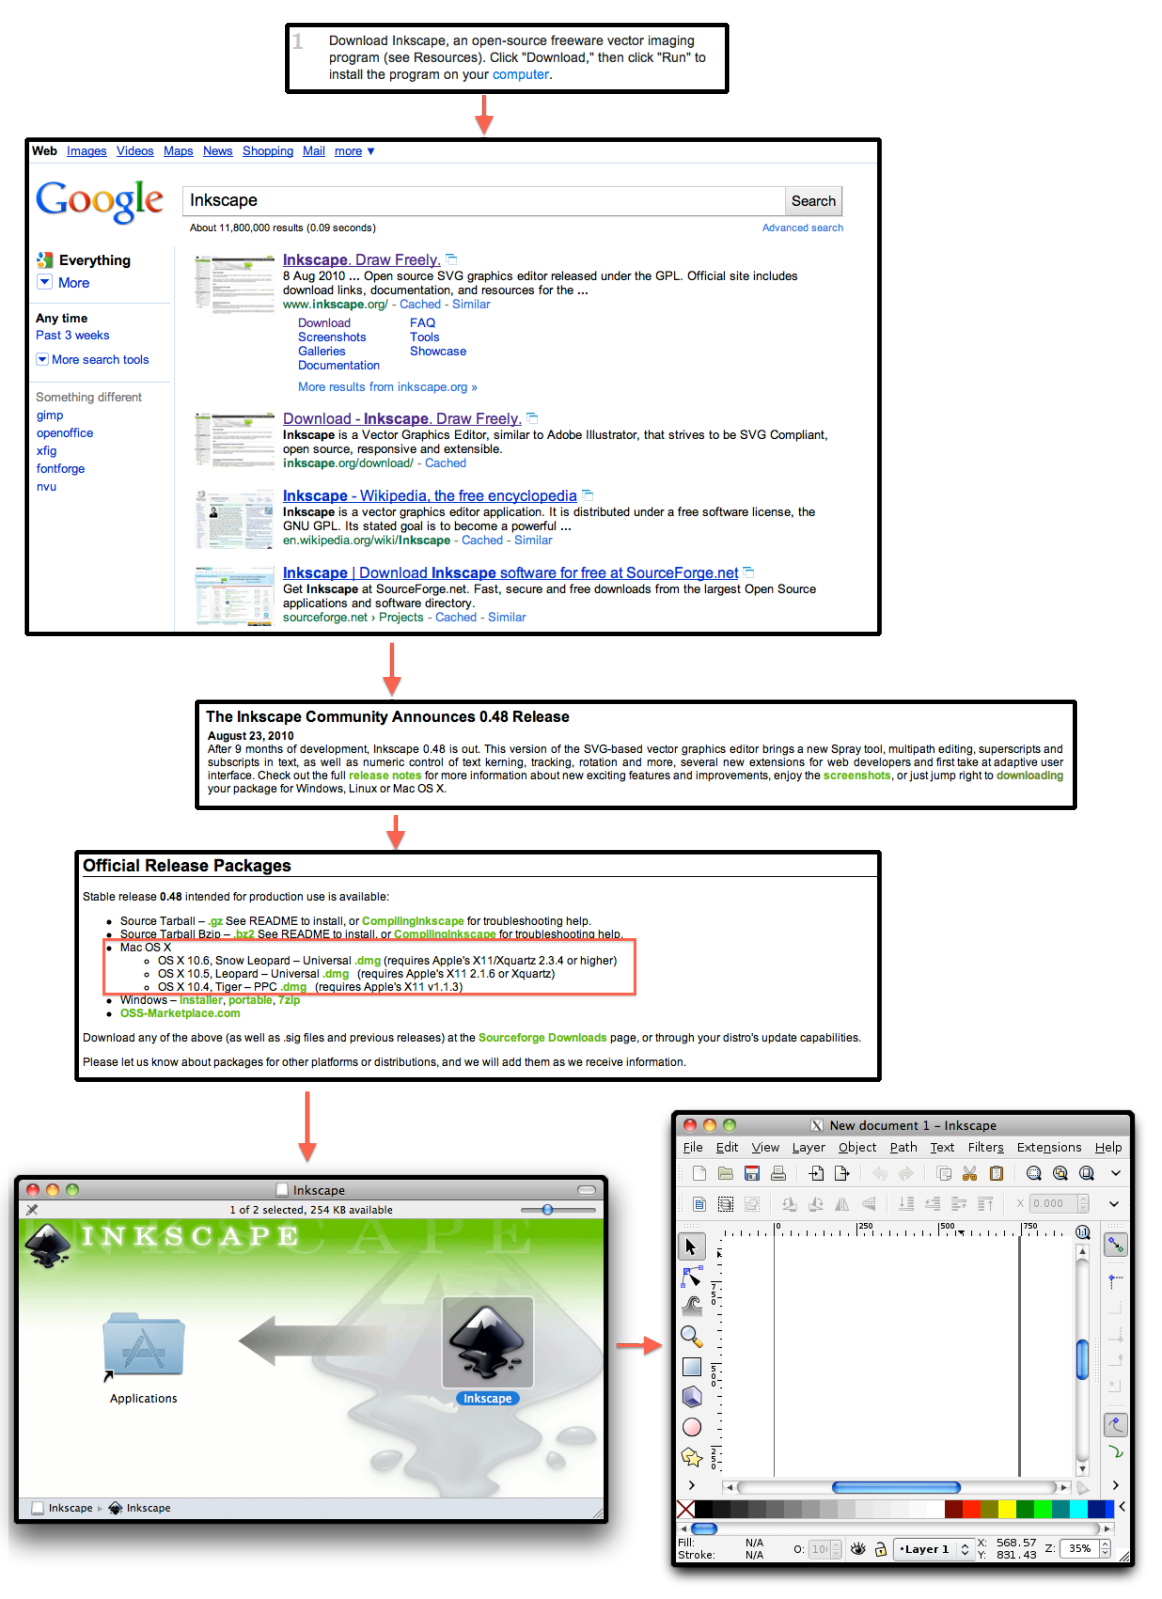The width and height of the screenshot is (1162, 1599).
Task: Open the Path menu
Action: tap(903, 1147)
